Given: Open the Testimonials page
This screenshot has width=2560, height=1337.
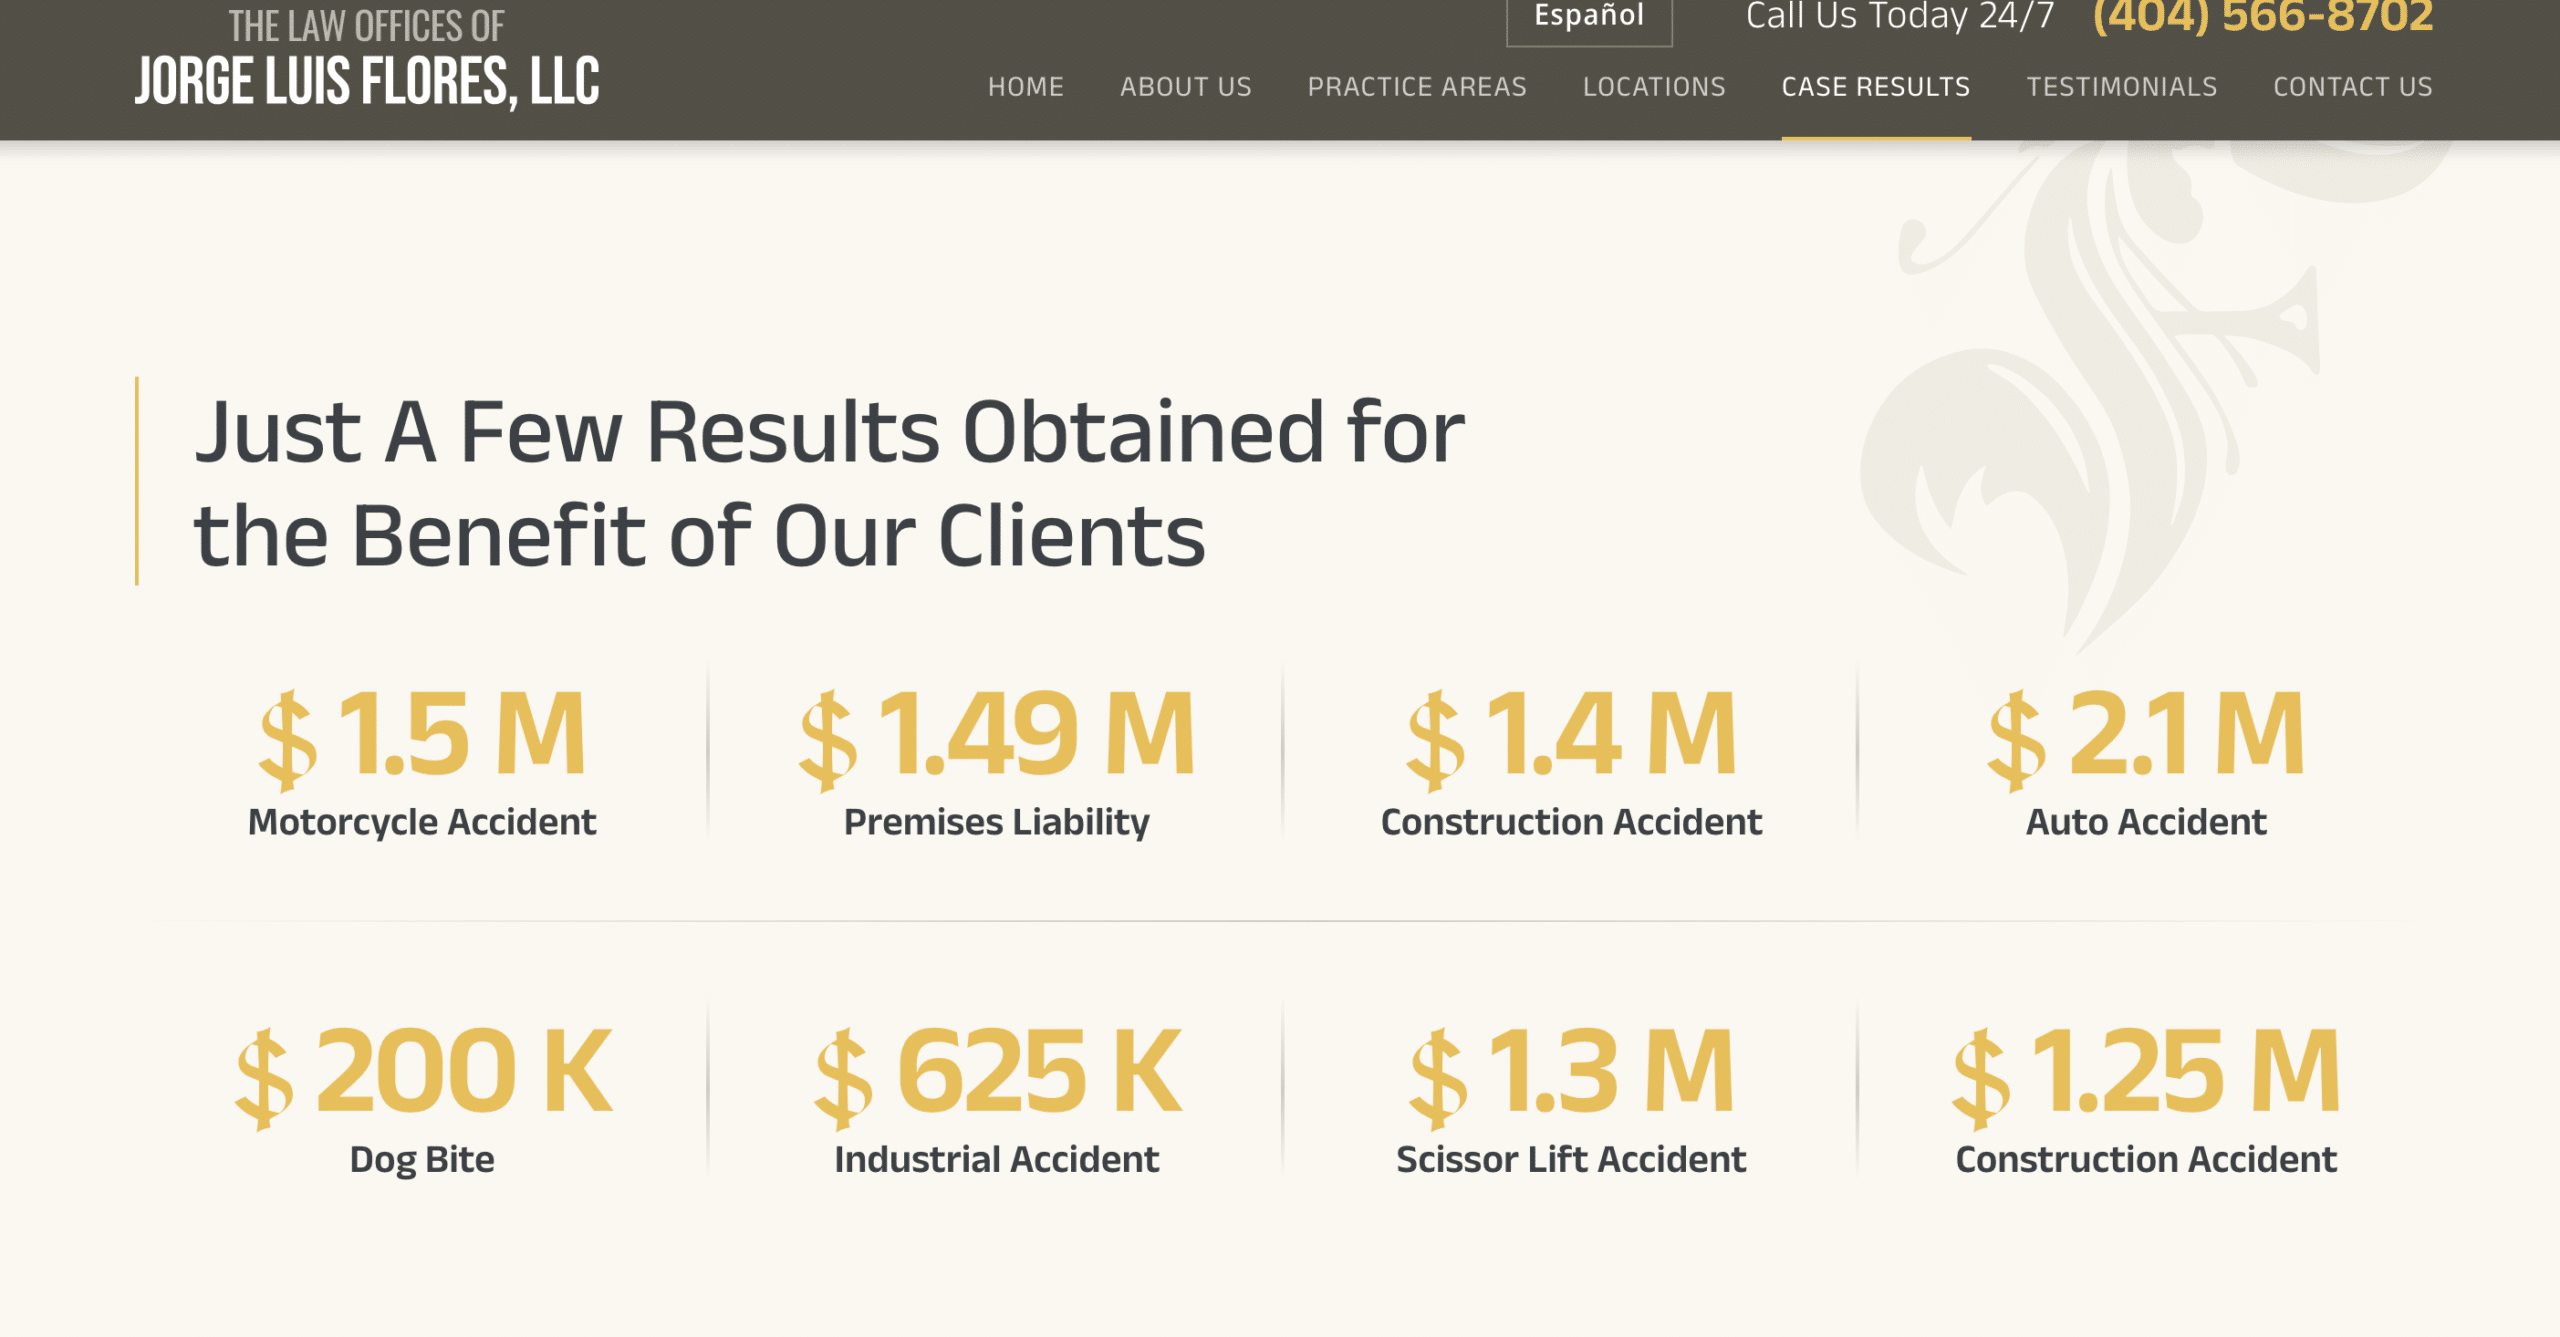Looking at the screenshot, I should (2121, 87).
